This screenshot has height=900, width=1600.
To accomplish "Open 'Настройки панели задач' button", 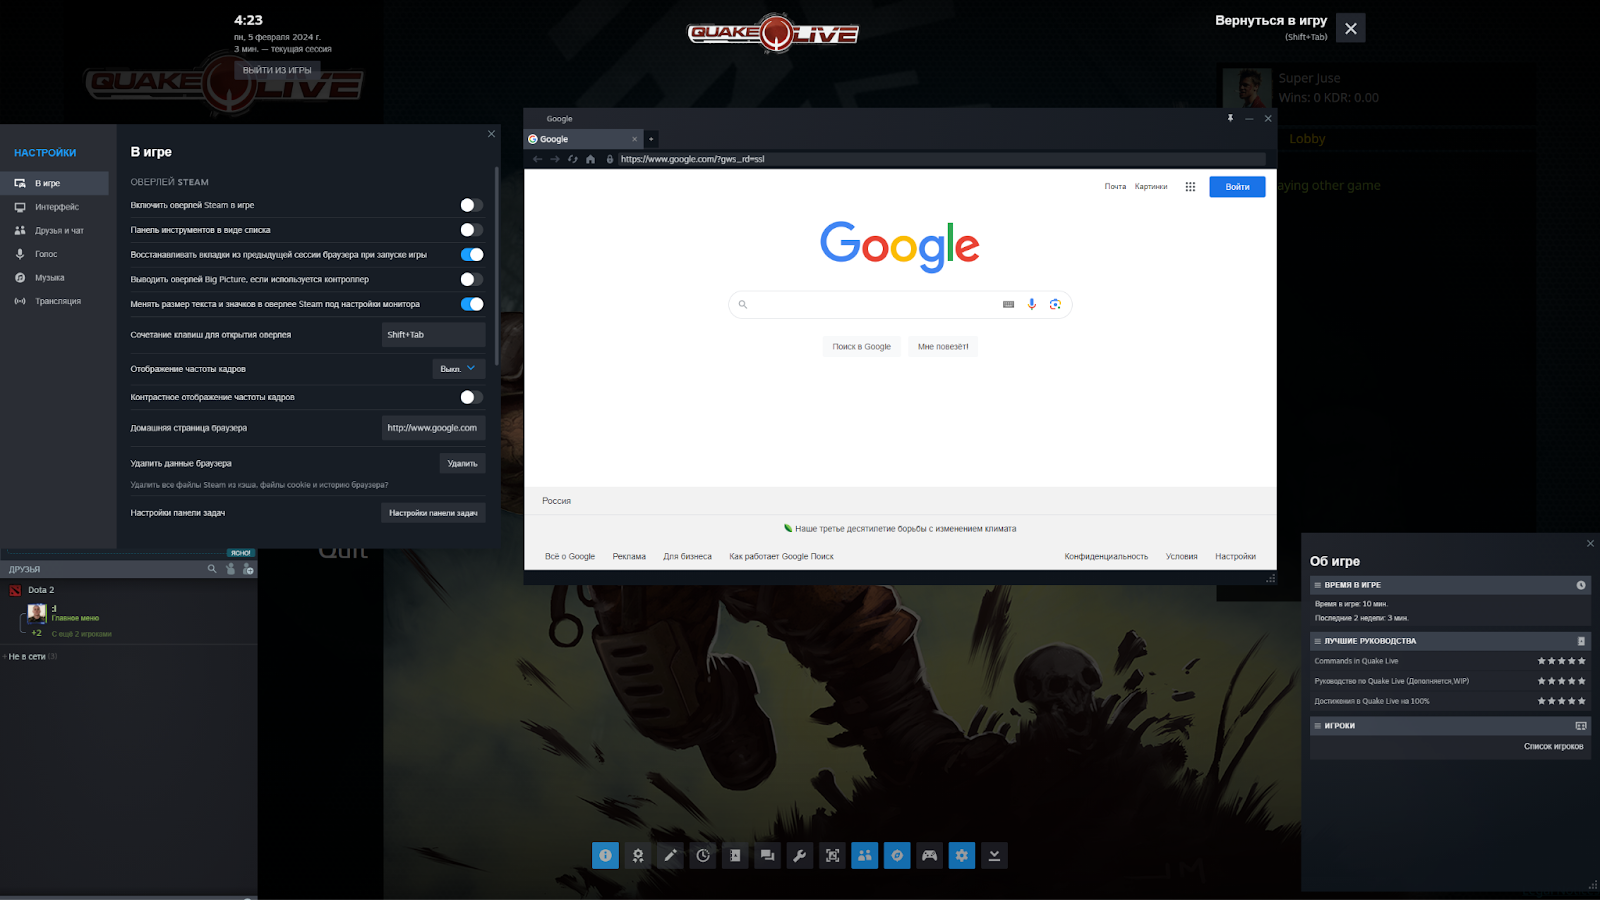I will 433,513.
